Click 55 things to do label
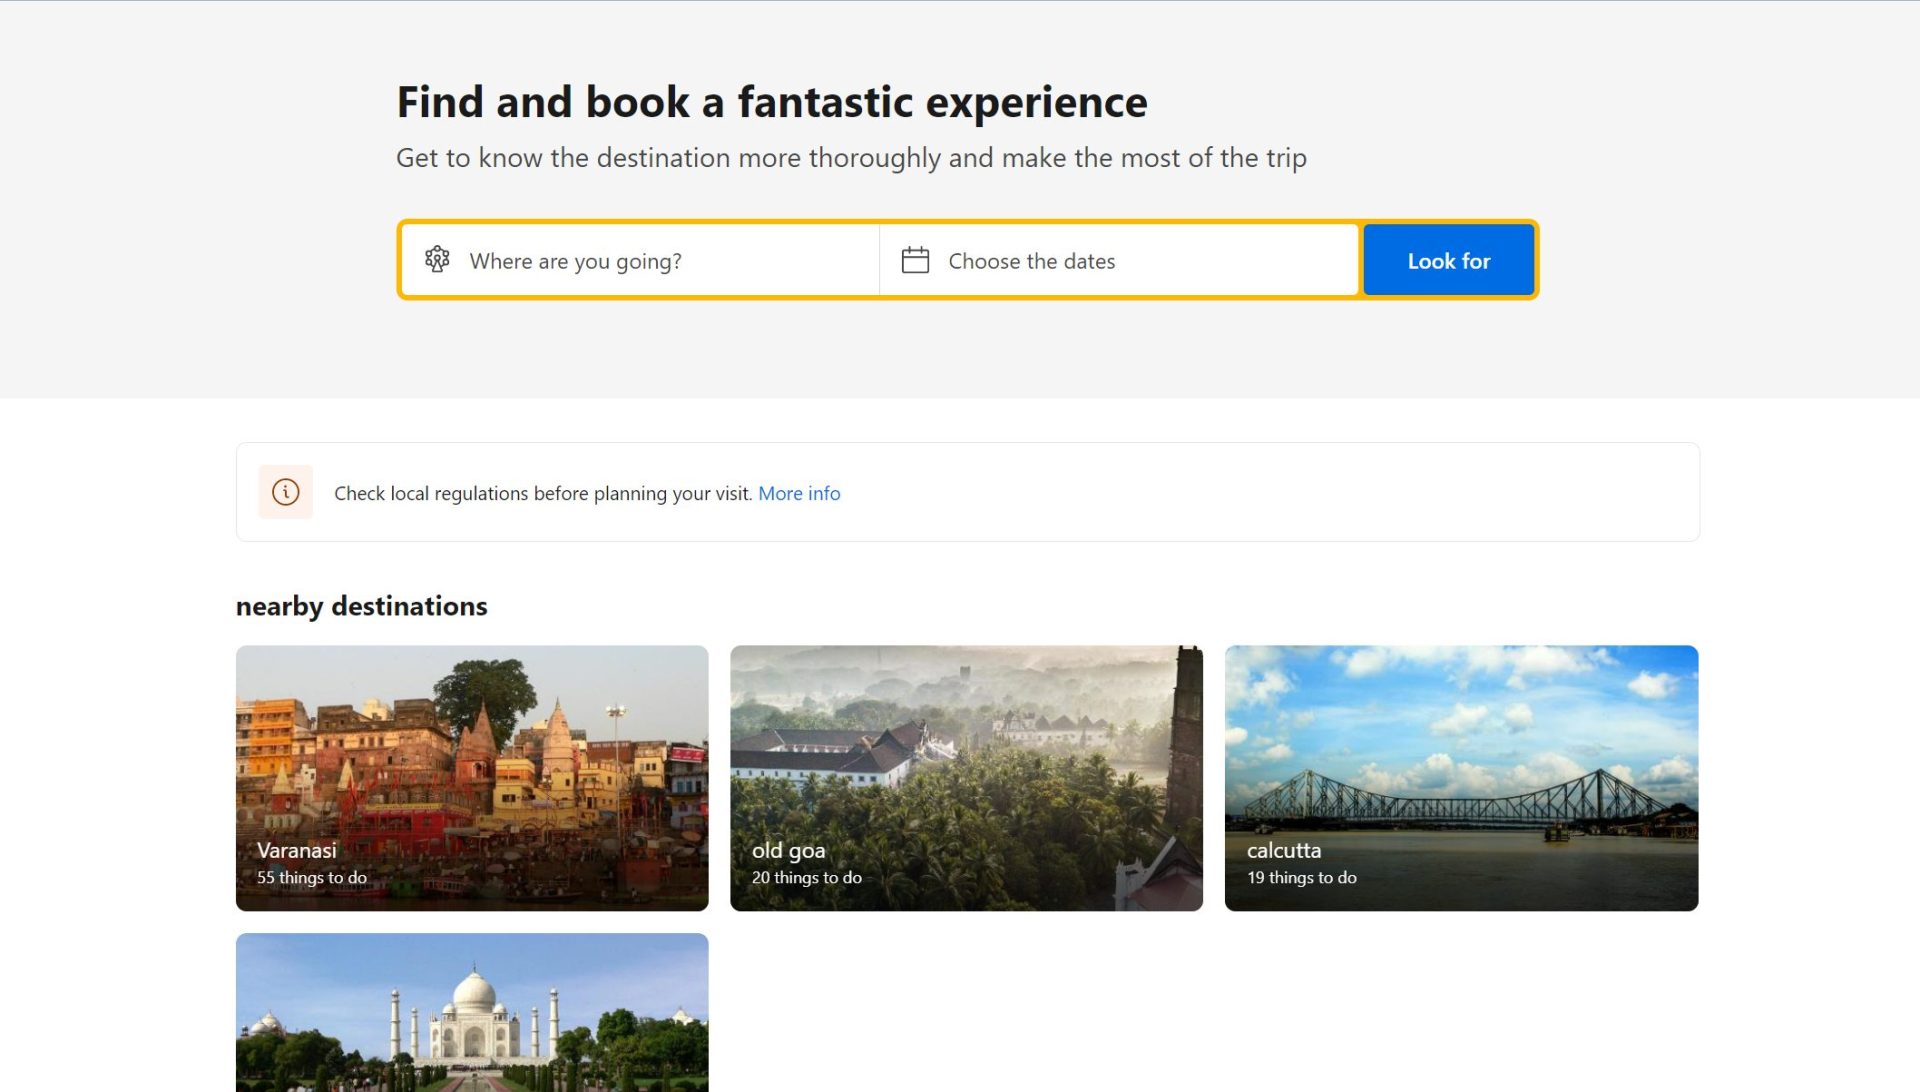The image size is (1920, 1092). click(x=312, y=877)
